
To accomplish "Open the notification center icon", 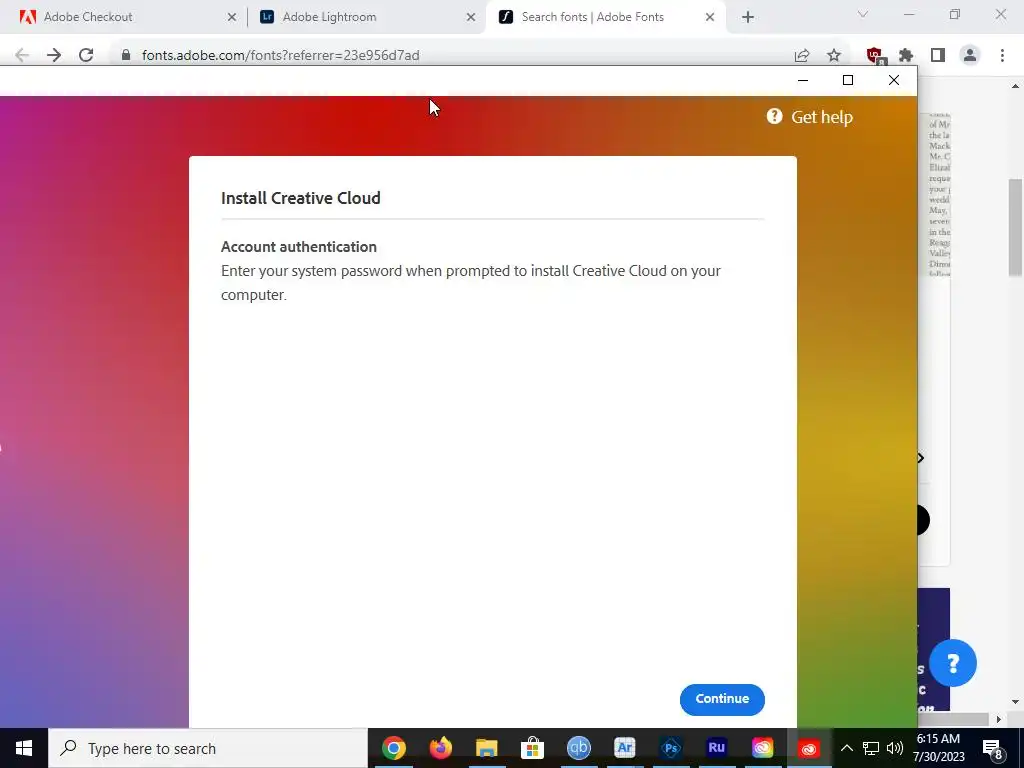I will click(x=993, y=749).
